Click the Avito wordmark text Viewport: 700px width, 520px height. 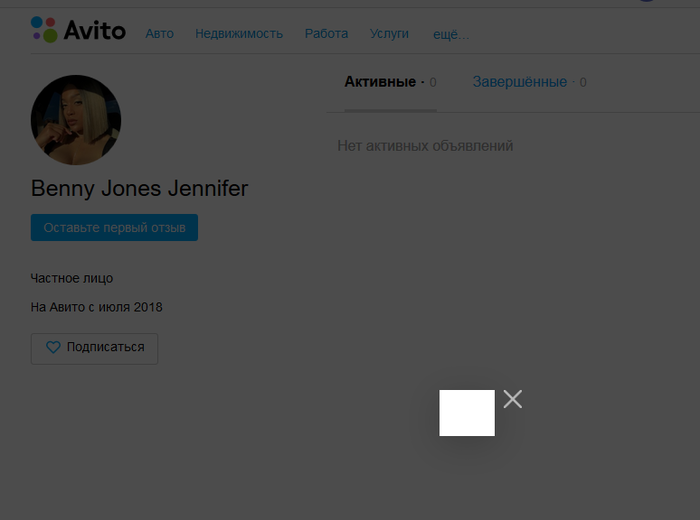(95, 31)
